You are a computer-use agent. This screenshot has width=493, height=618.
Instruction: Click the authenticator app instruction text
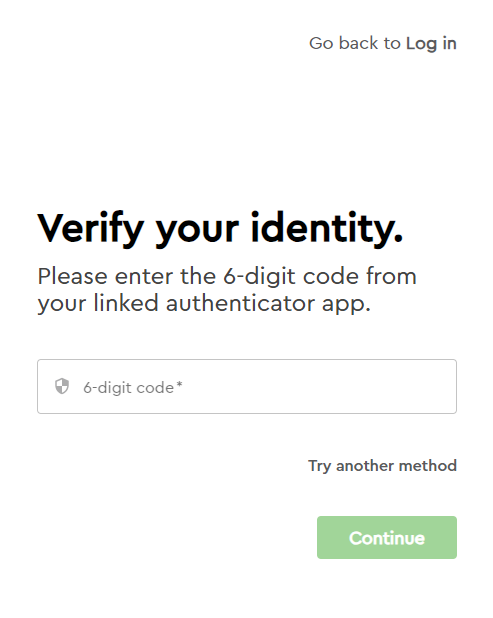coord(227,290)
